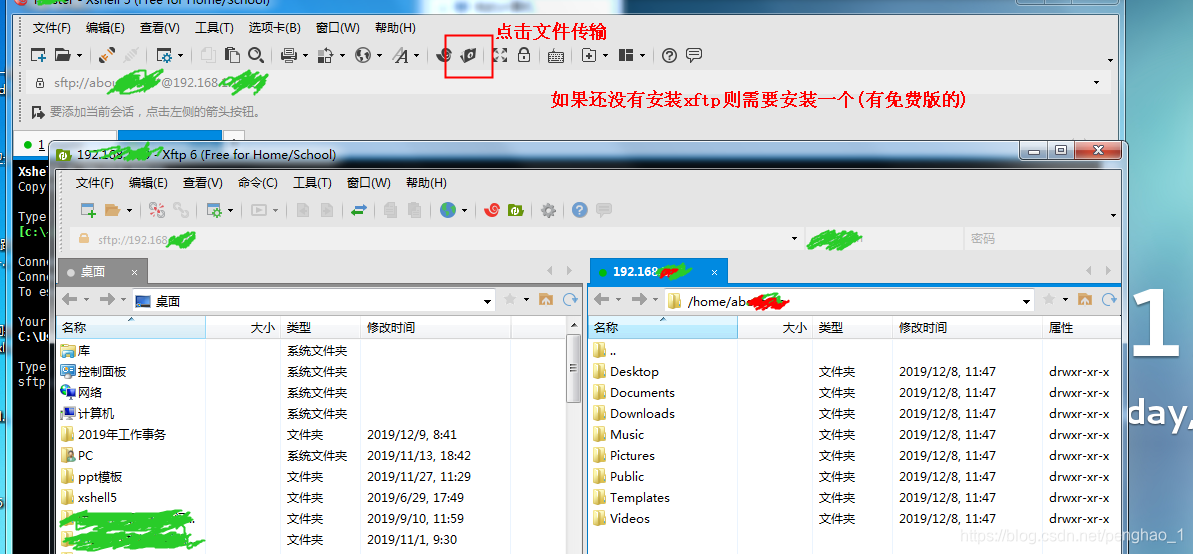Click Xshell's keyboard icon
Screen dimensions: 1193x554
coord(555,55)
